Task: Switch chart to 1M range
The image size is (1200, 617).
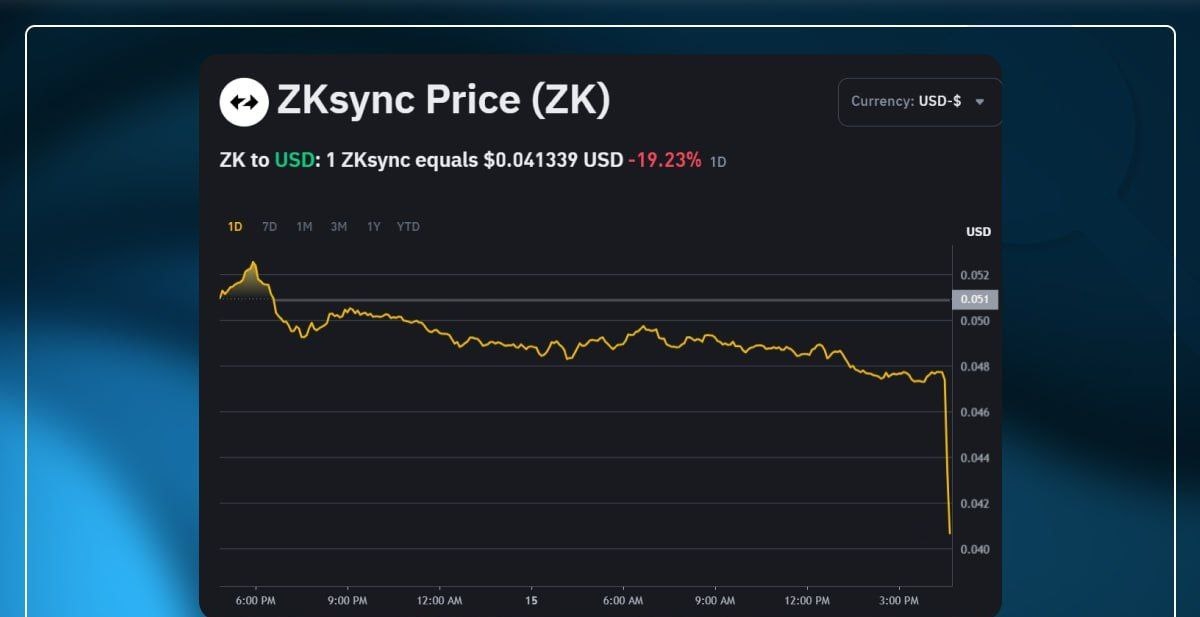Action: [304, 227]
